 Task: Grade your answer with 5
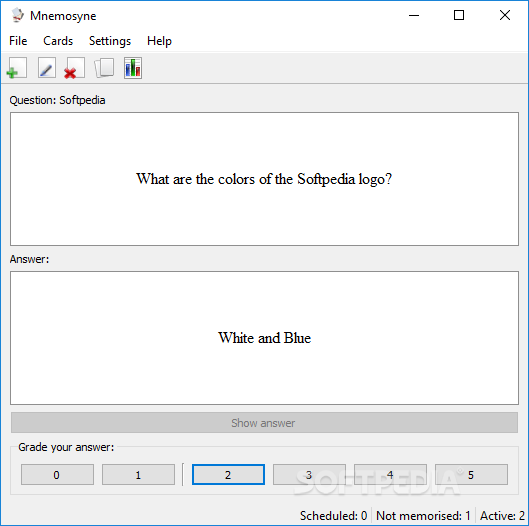click(471, 475)
